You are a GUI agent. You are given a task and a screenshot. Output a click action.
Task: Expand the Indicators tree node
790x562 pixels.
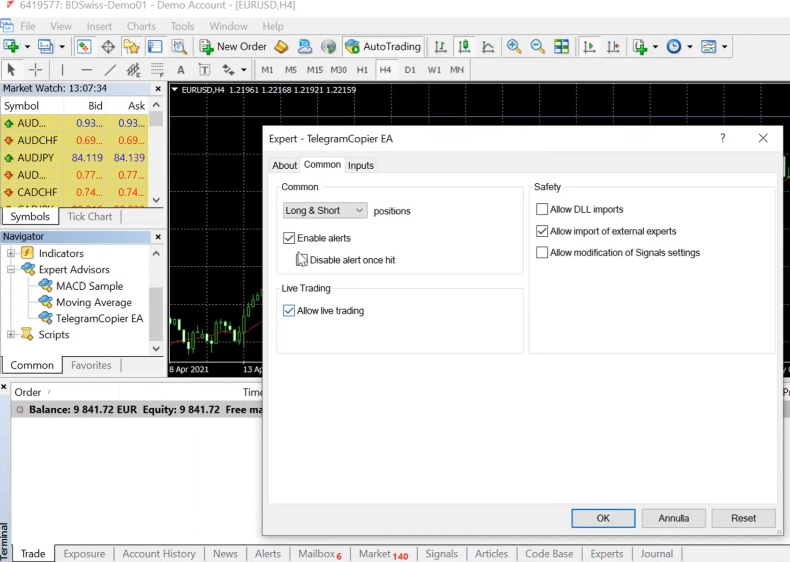(x=11, y=253)
